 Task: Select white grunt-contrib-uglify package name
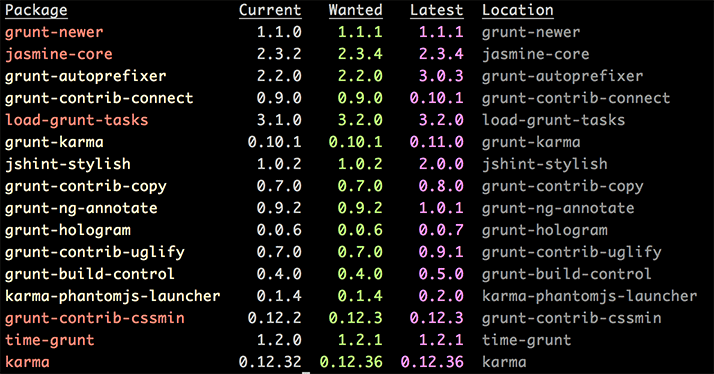(x=95, y=252)
